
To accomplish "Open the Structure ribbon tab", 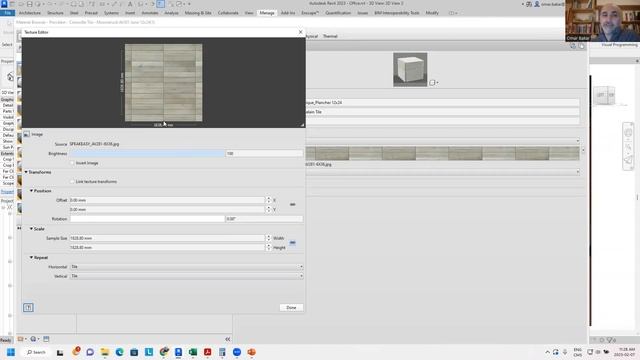I will pos(55,13).
